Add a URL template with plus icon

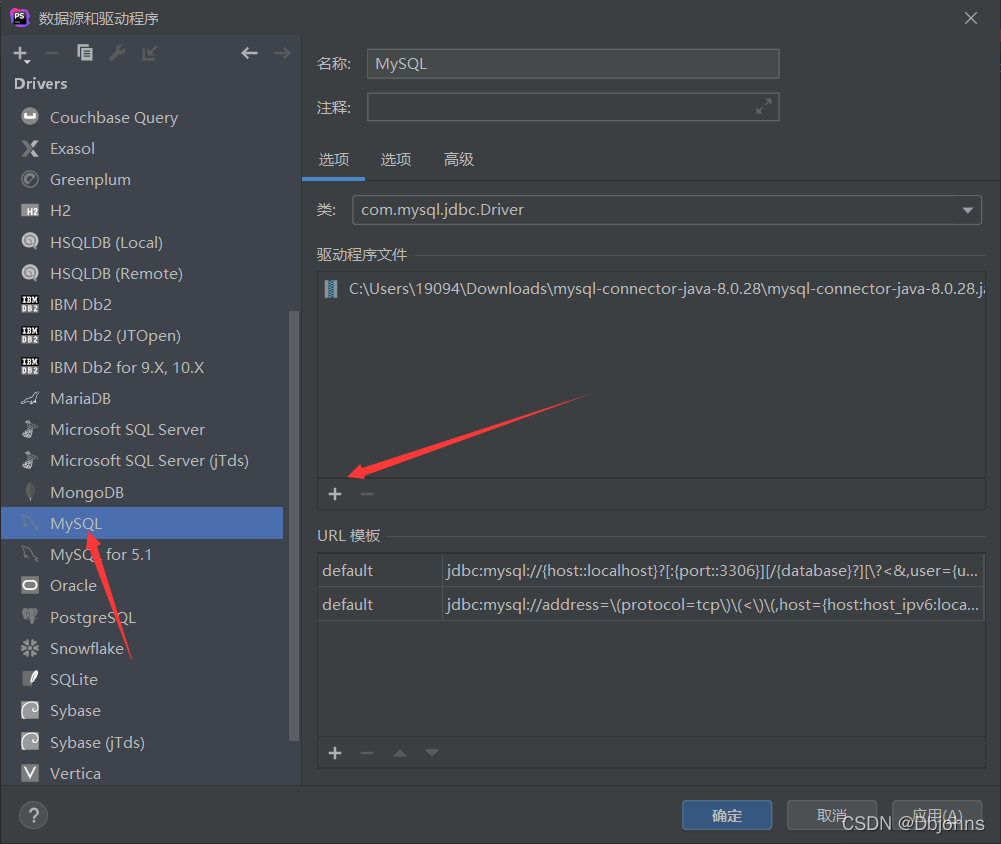click(335, 753)
